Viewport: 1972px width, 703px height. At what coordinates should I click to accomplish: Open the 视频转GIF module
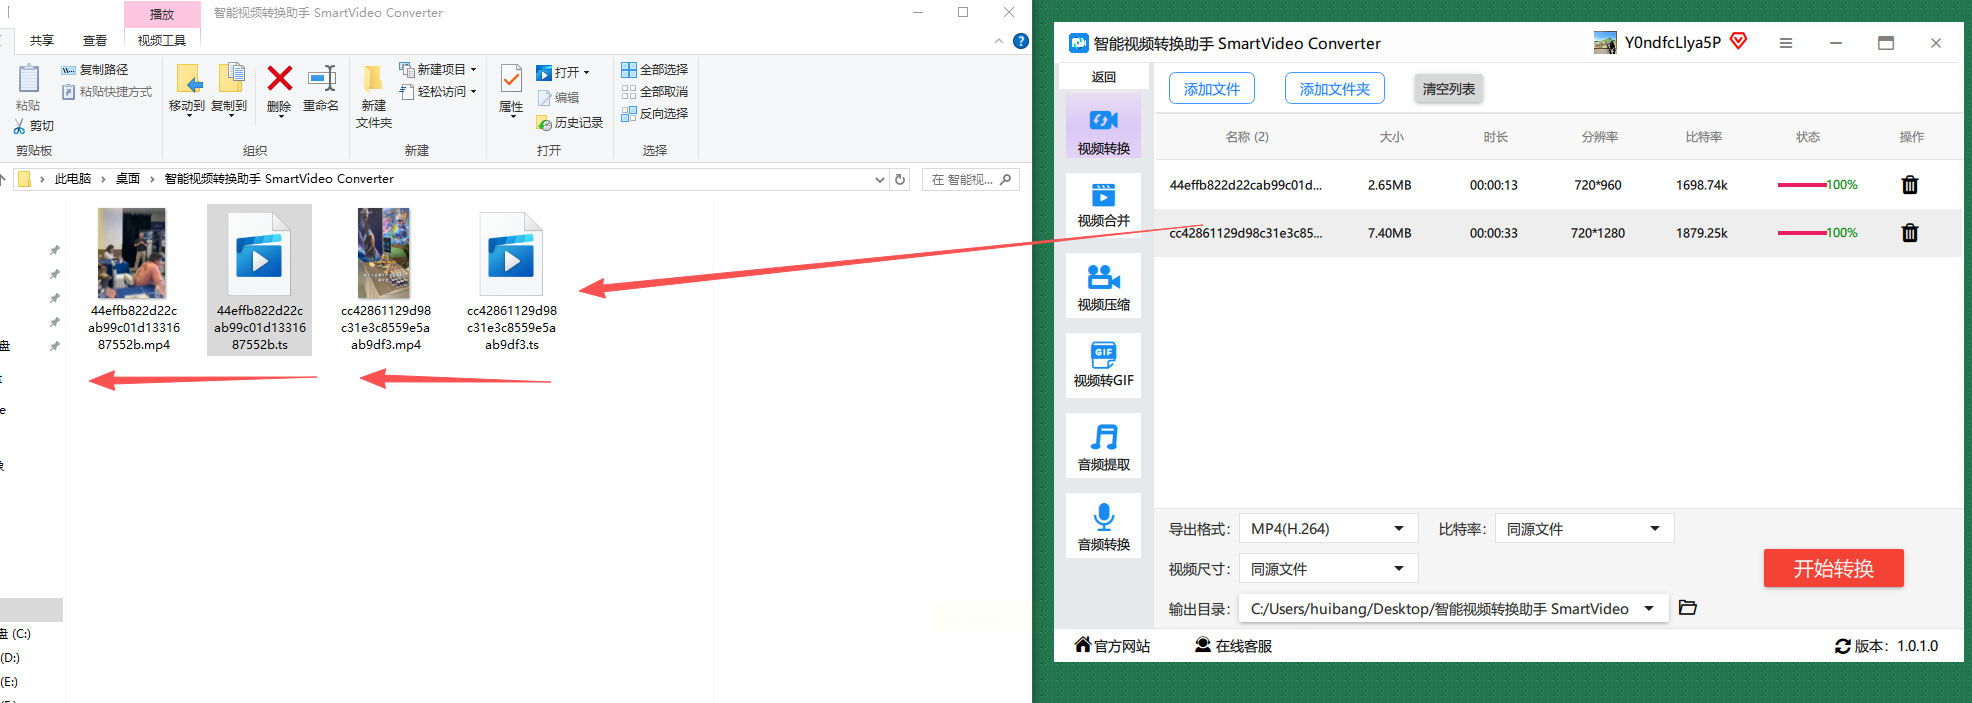pyautogui.click(x=1103, y=364)
